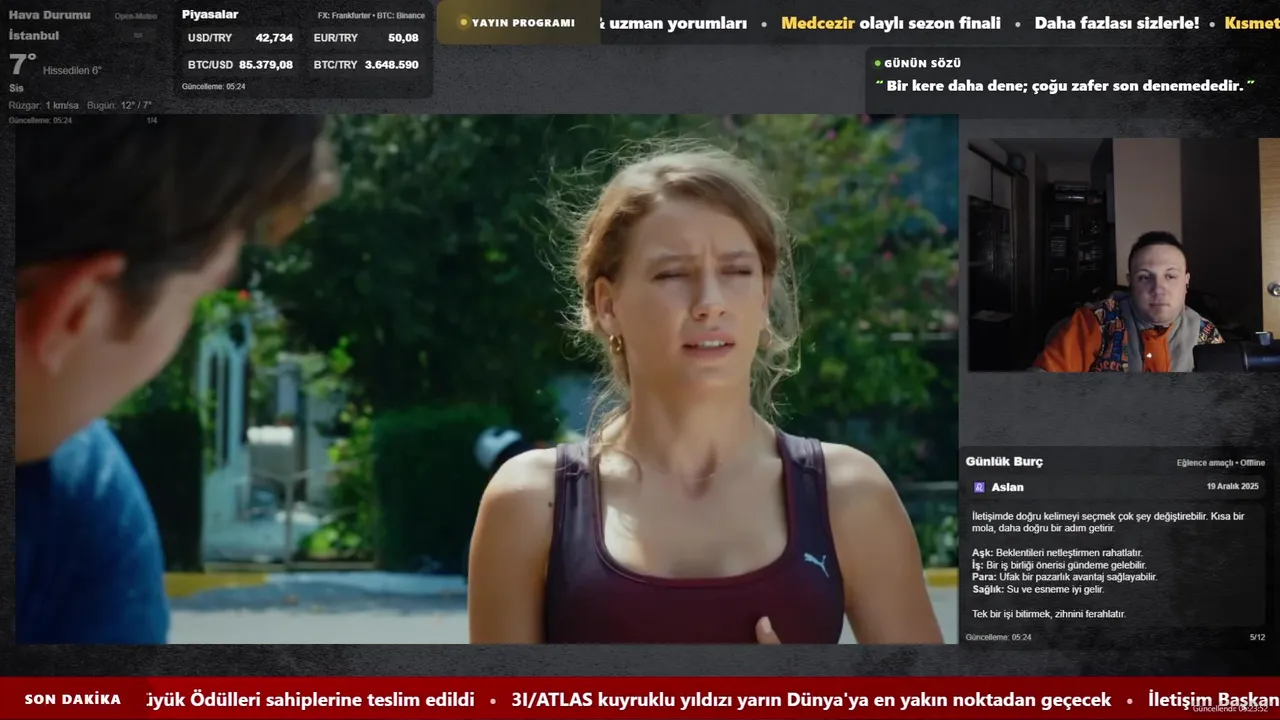Click the USD/TRY 42,734 rate
Image resolution: width=1280 pixels, height=720 pixels.
coord(240,38)
